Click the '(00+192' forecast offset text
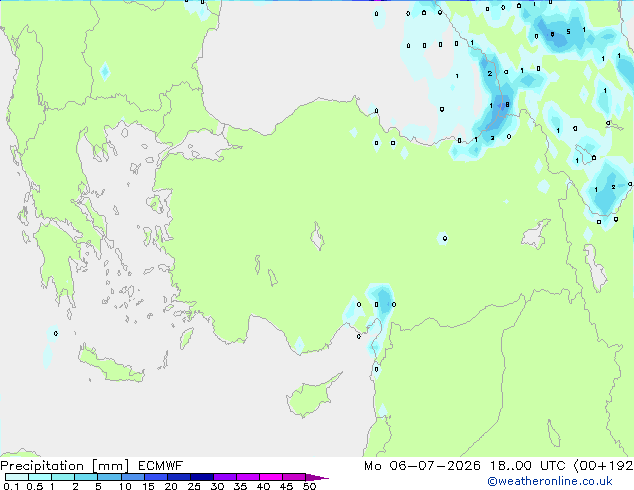 pos(603,466)
